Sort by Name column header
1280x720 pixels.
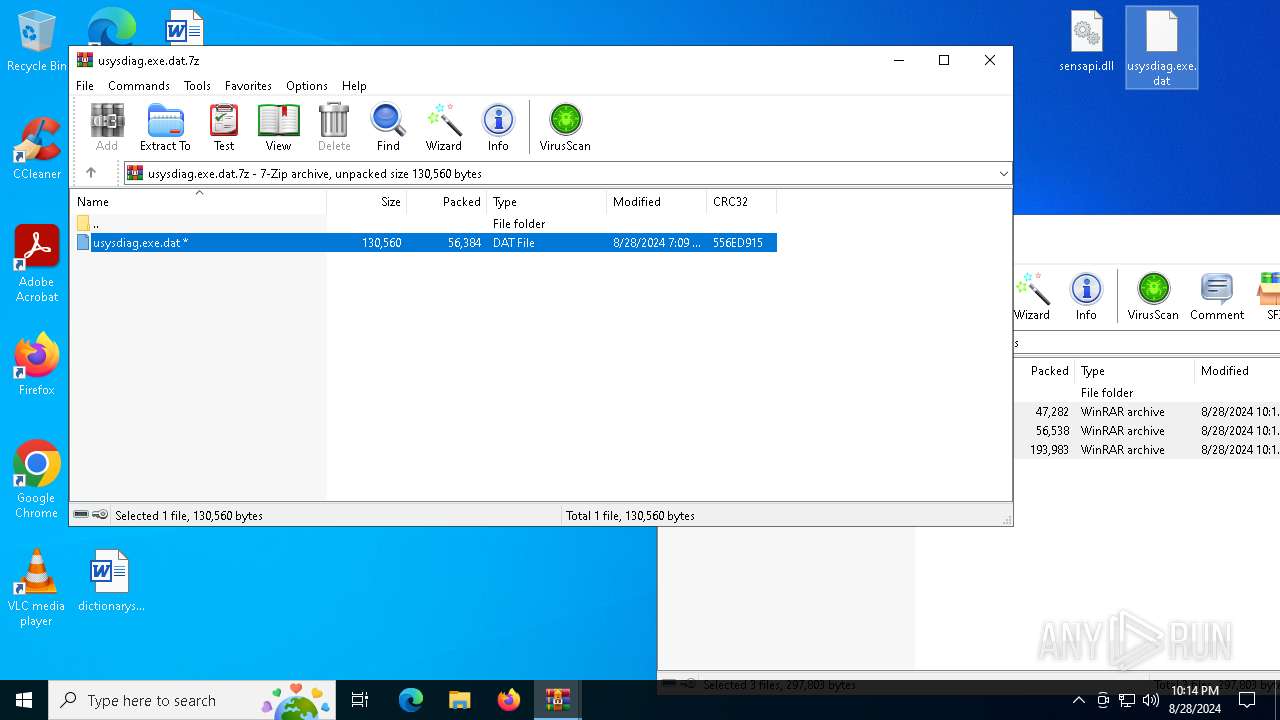(x=198, y=202)
